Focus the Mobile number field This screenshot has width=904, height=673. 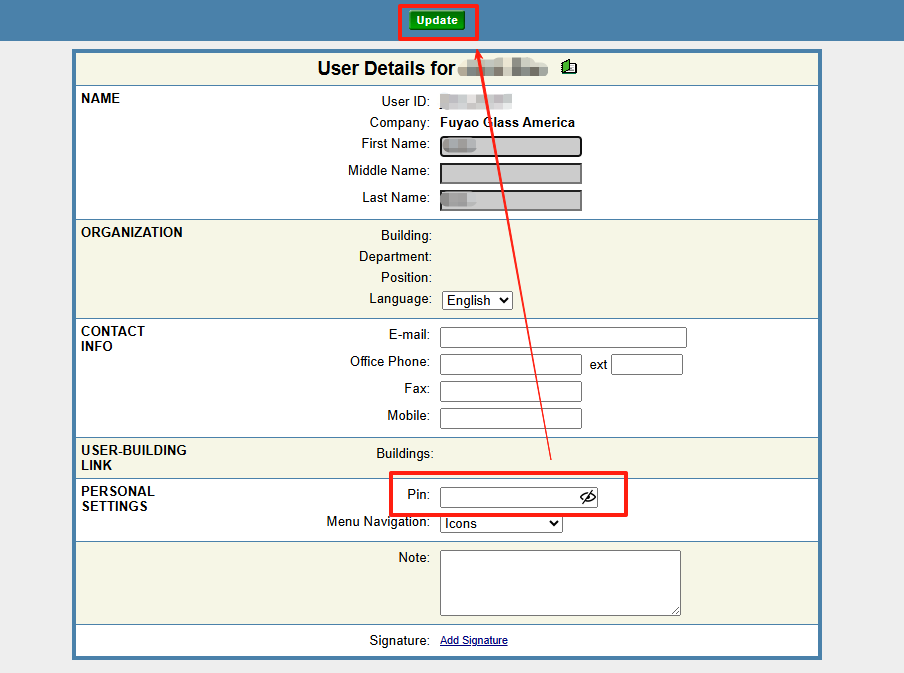click(510, 418)
